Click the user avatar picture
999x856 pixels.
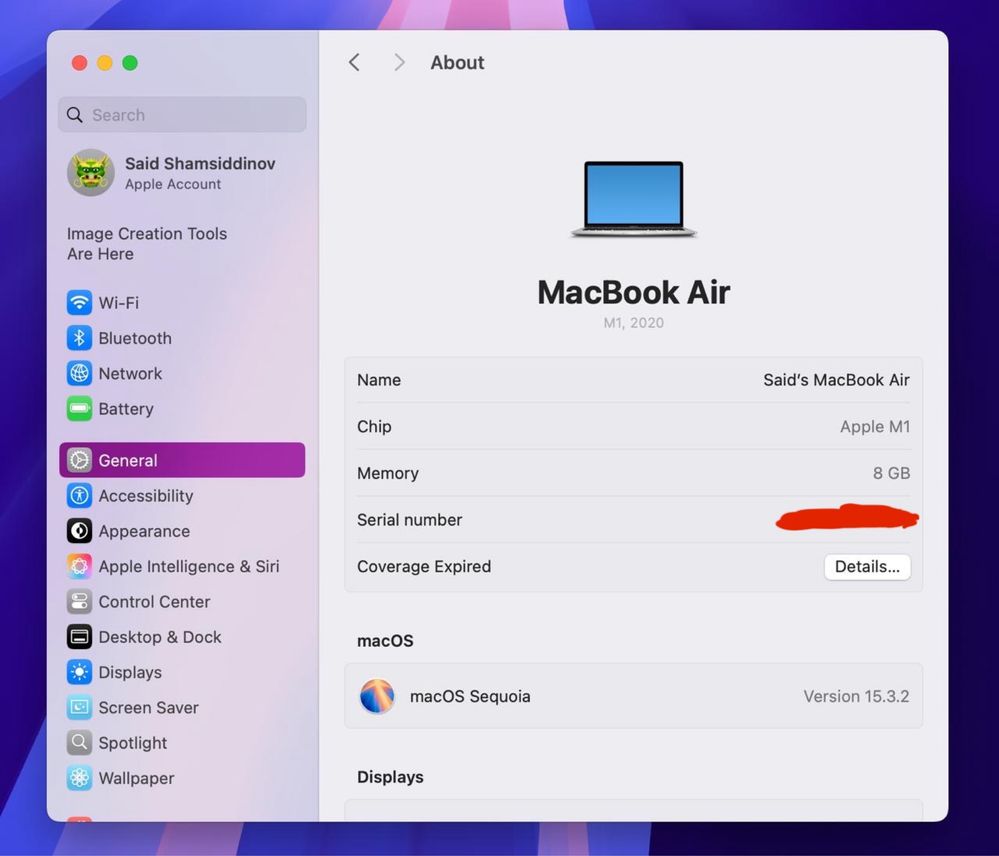91,173
